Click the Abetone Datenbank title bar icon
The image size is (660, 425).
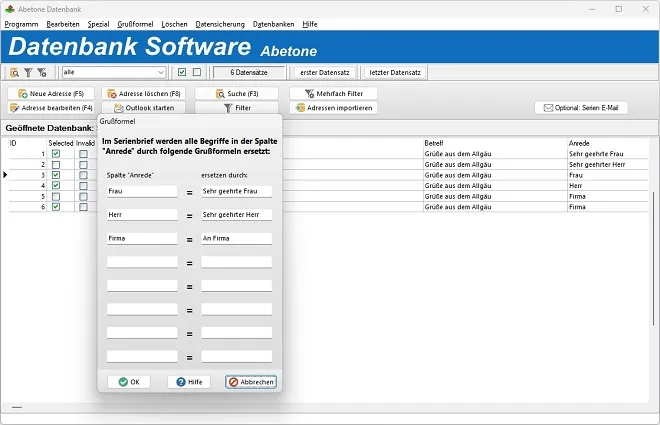pyautogui.click(x=10, y=9)
